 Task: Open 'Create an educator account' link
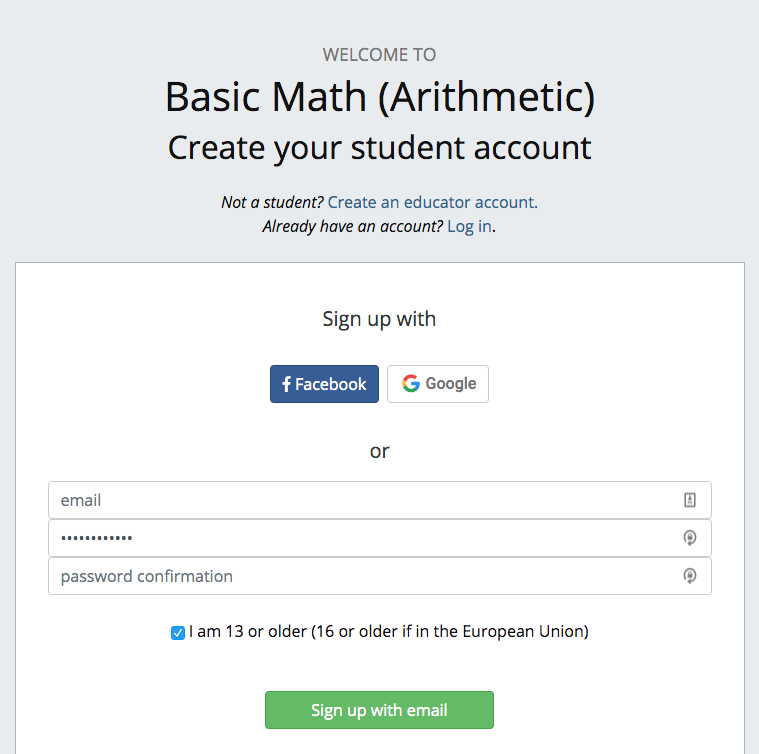coord(432,202)
